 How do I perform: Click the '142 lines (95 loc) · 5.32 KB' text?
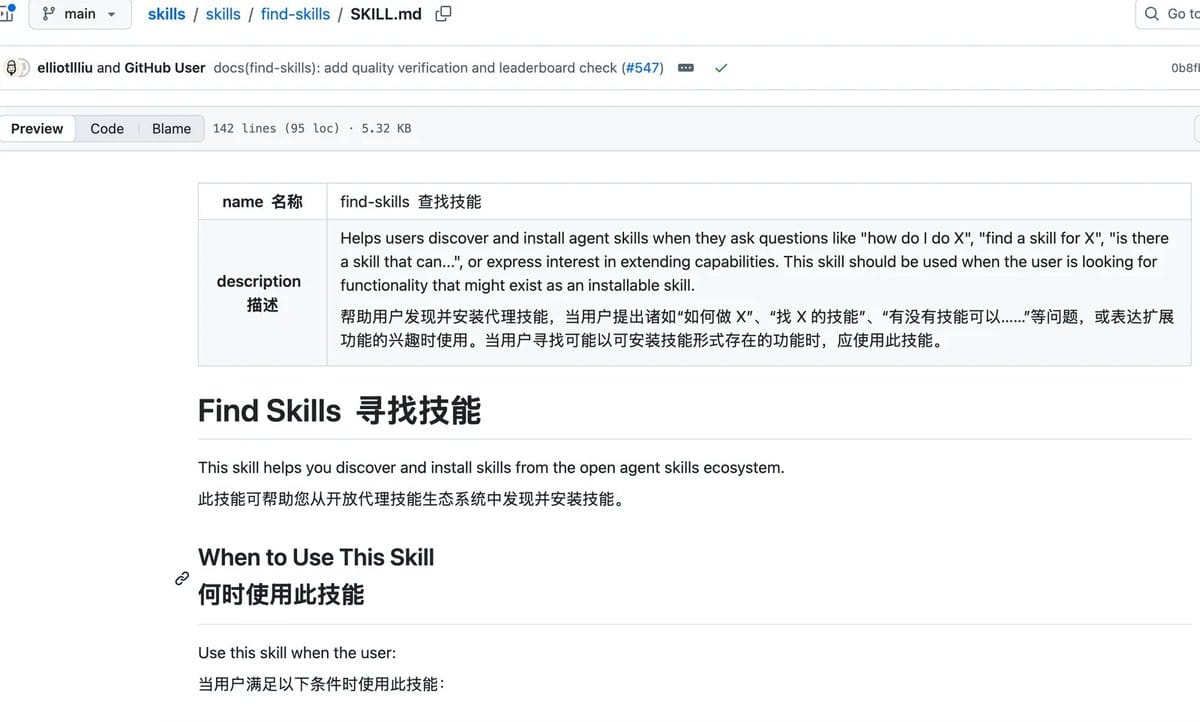point(312,128)
